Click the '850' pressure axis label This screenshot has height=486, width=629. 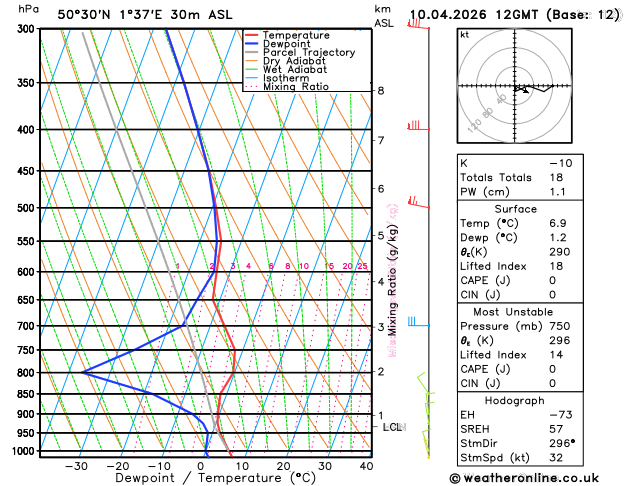point(28,394)
